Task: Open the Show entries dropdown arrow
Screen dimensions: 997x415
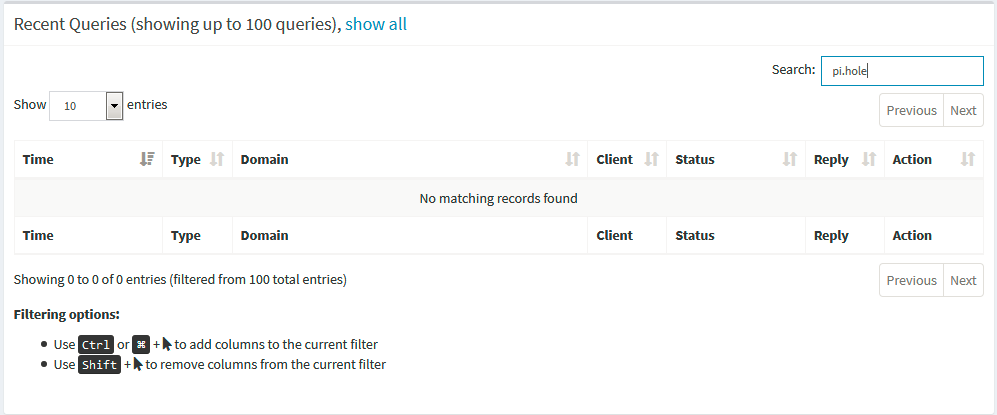Action: pyautogui.click(x=114, y=106)
